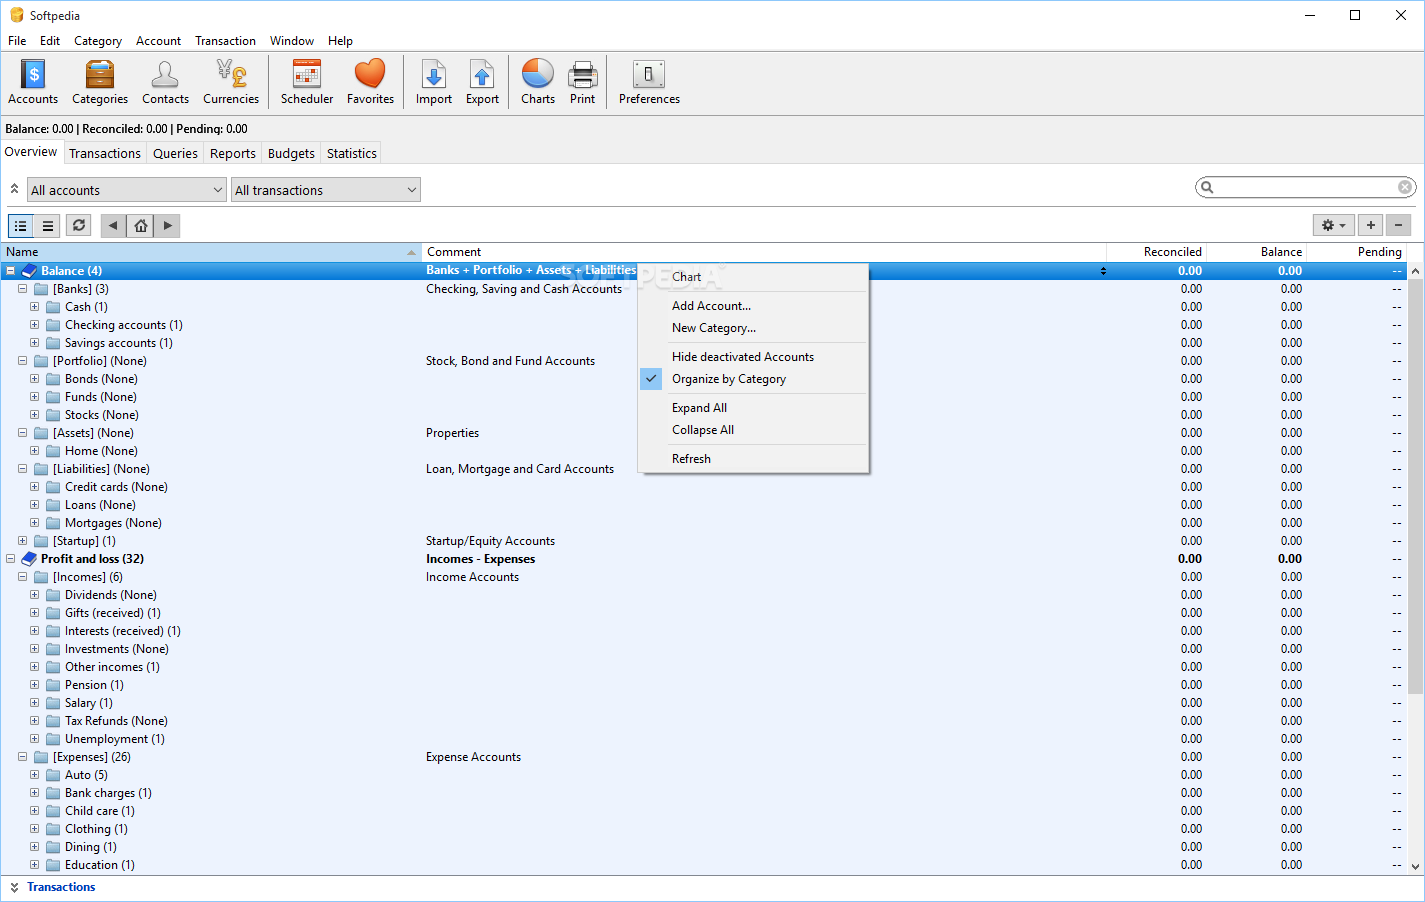Open the Currencies toolbar icon
This screenshot has width=1425, height=902.
(x=231, y=82)
